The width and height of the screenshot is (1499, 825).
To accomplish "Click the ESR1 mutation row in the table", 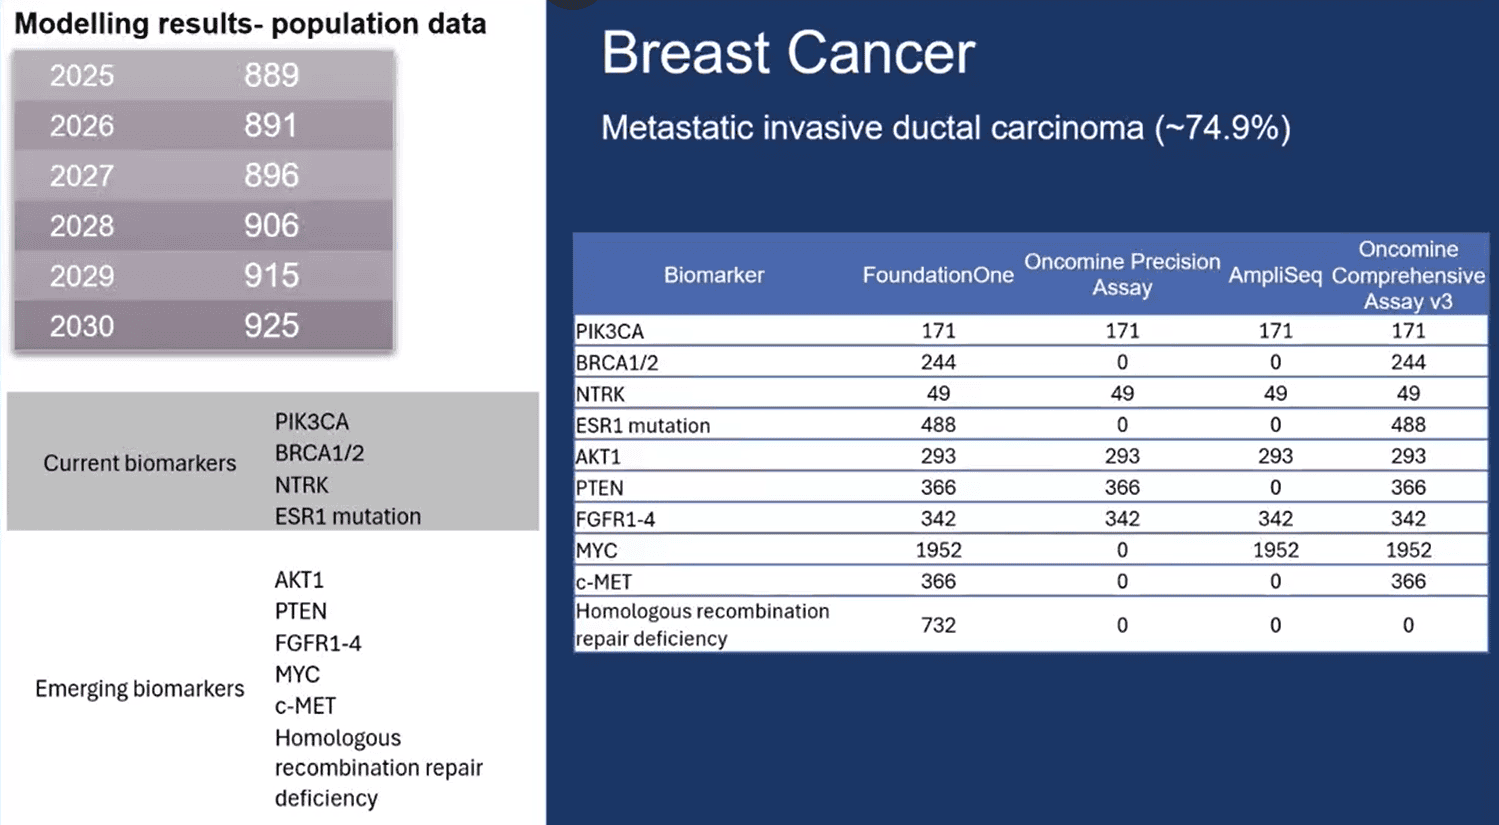I will 643,425.
